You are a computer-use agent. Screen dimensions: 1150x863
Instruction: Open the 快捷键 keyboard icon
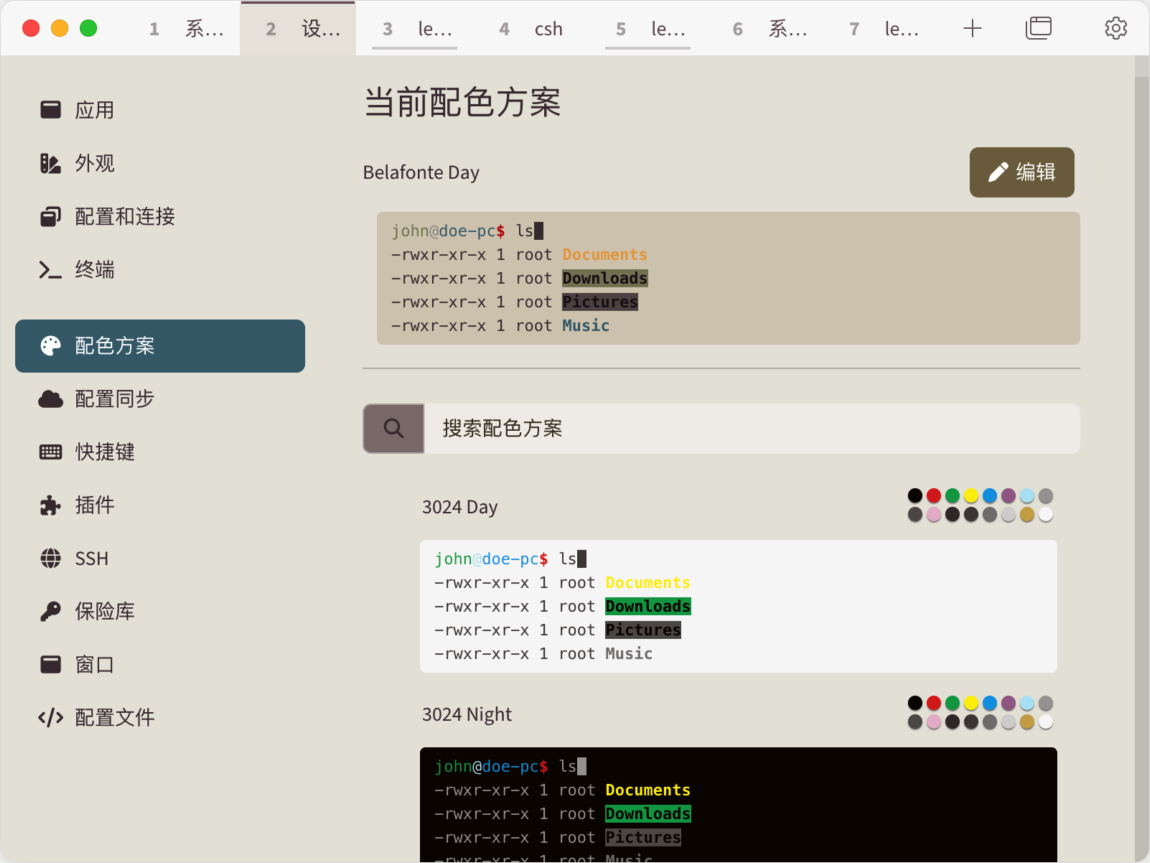51,452
